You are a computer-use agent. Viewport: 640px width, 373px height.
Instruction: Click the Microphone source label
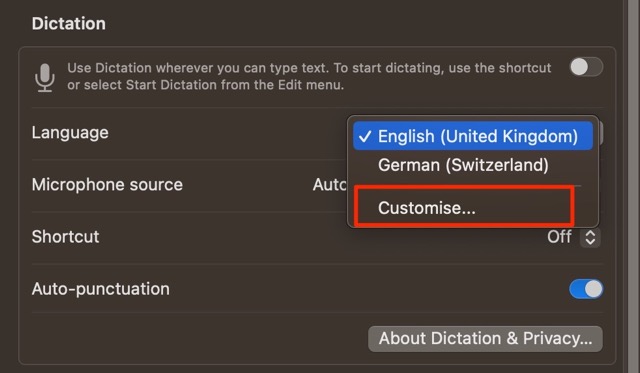point(107,185)
